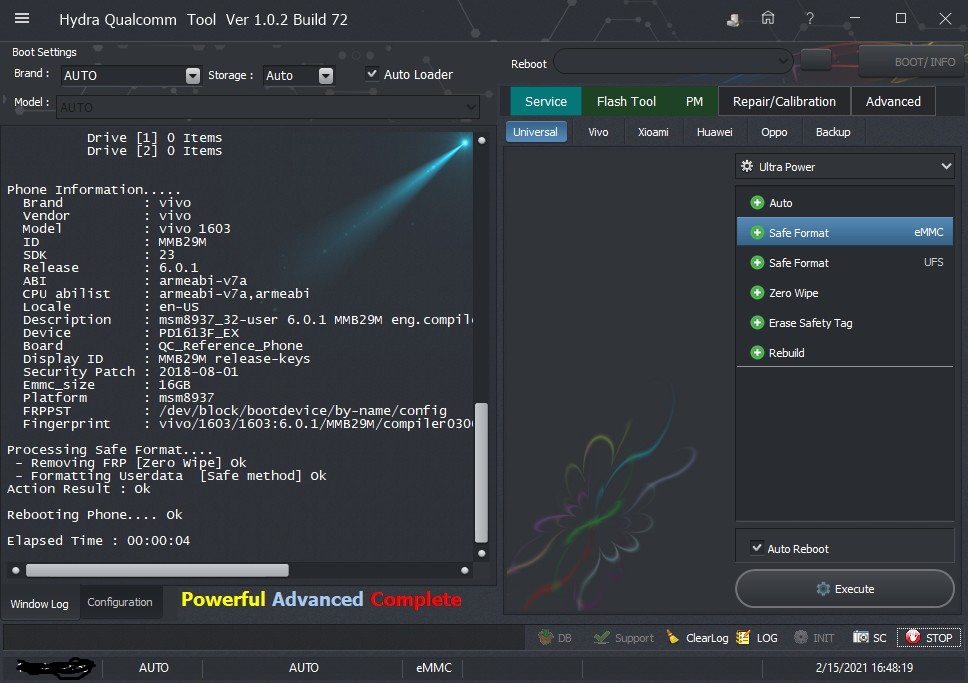Screen dimensions: 968x683
Task: Click the SC camera screenshot icon
Action: tap(861, 637)
